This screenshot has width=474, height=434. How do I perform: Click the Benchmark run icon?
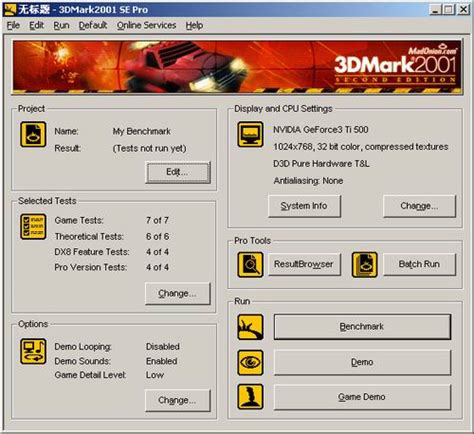(250, 327)
